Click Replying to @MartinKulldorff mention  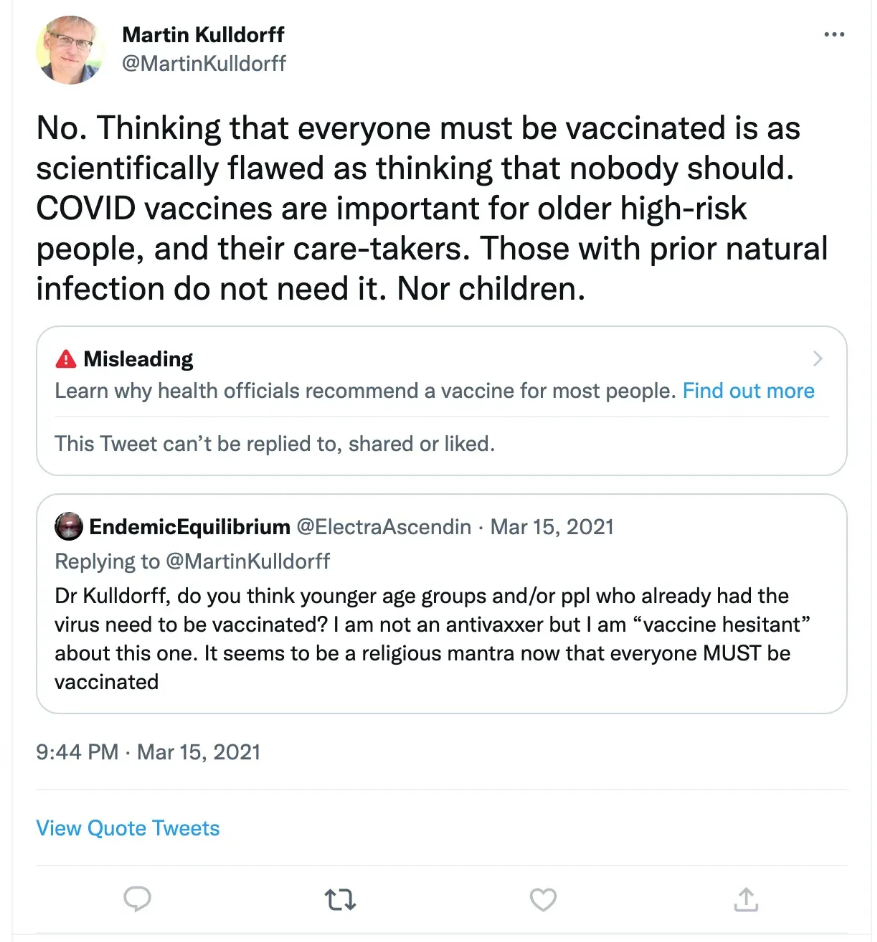(x=247, y=561)
